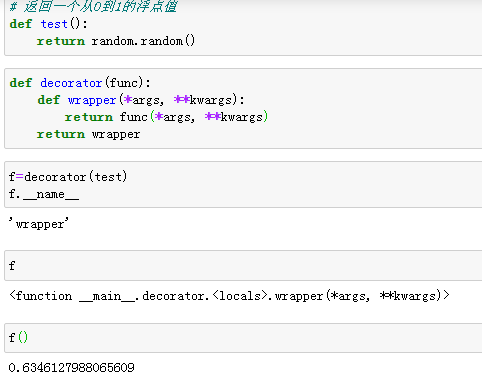This screenshot has height=377, width=482.
Task: Click the green parentheses after f
Action: pos(23,338)
